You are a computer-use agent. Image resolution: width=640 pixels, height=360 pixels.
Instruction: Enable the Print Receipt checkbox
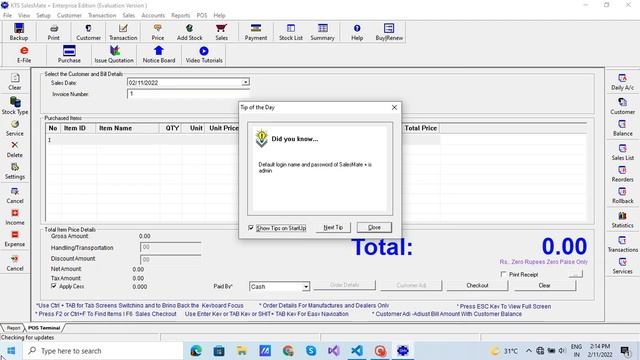pos(503,274)
